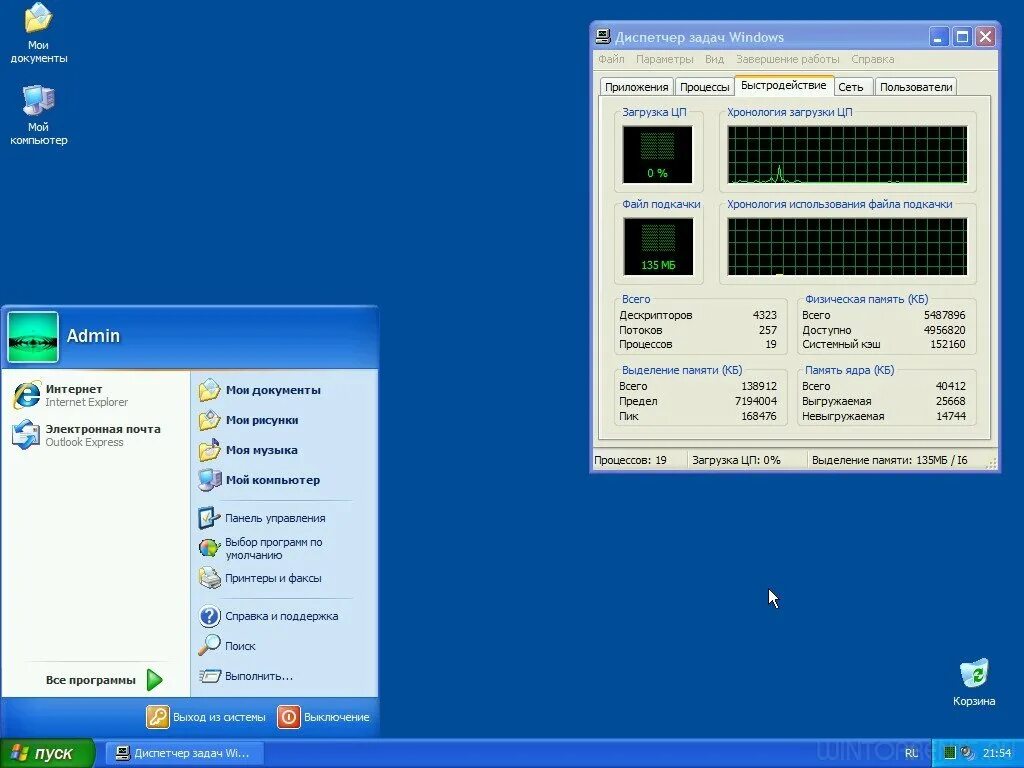Open Выполнить... run dialog
1024x768 pixels.
point(246,676)
